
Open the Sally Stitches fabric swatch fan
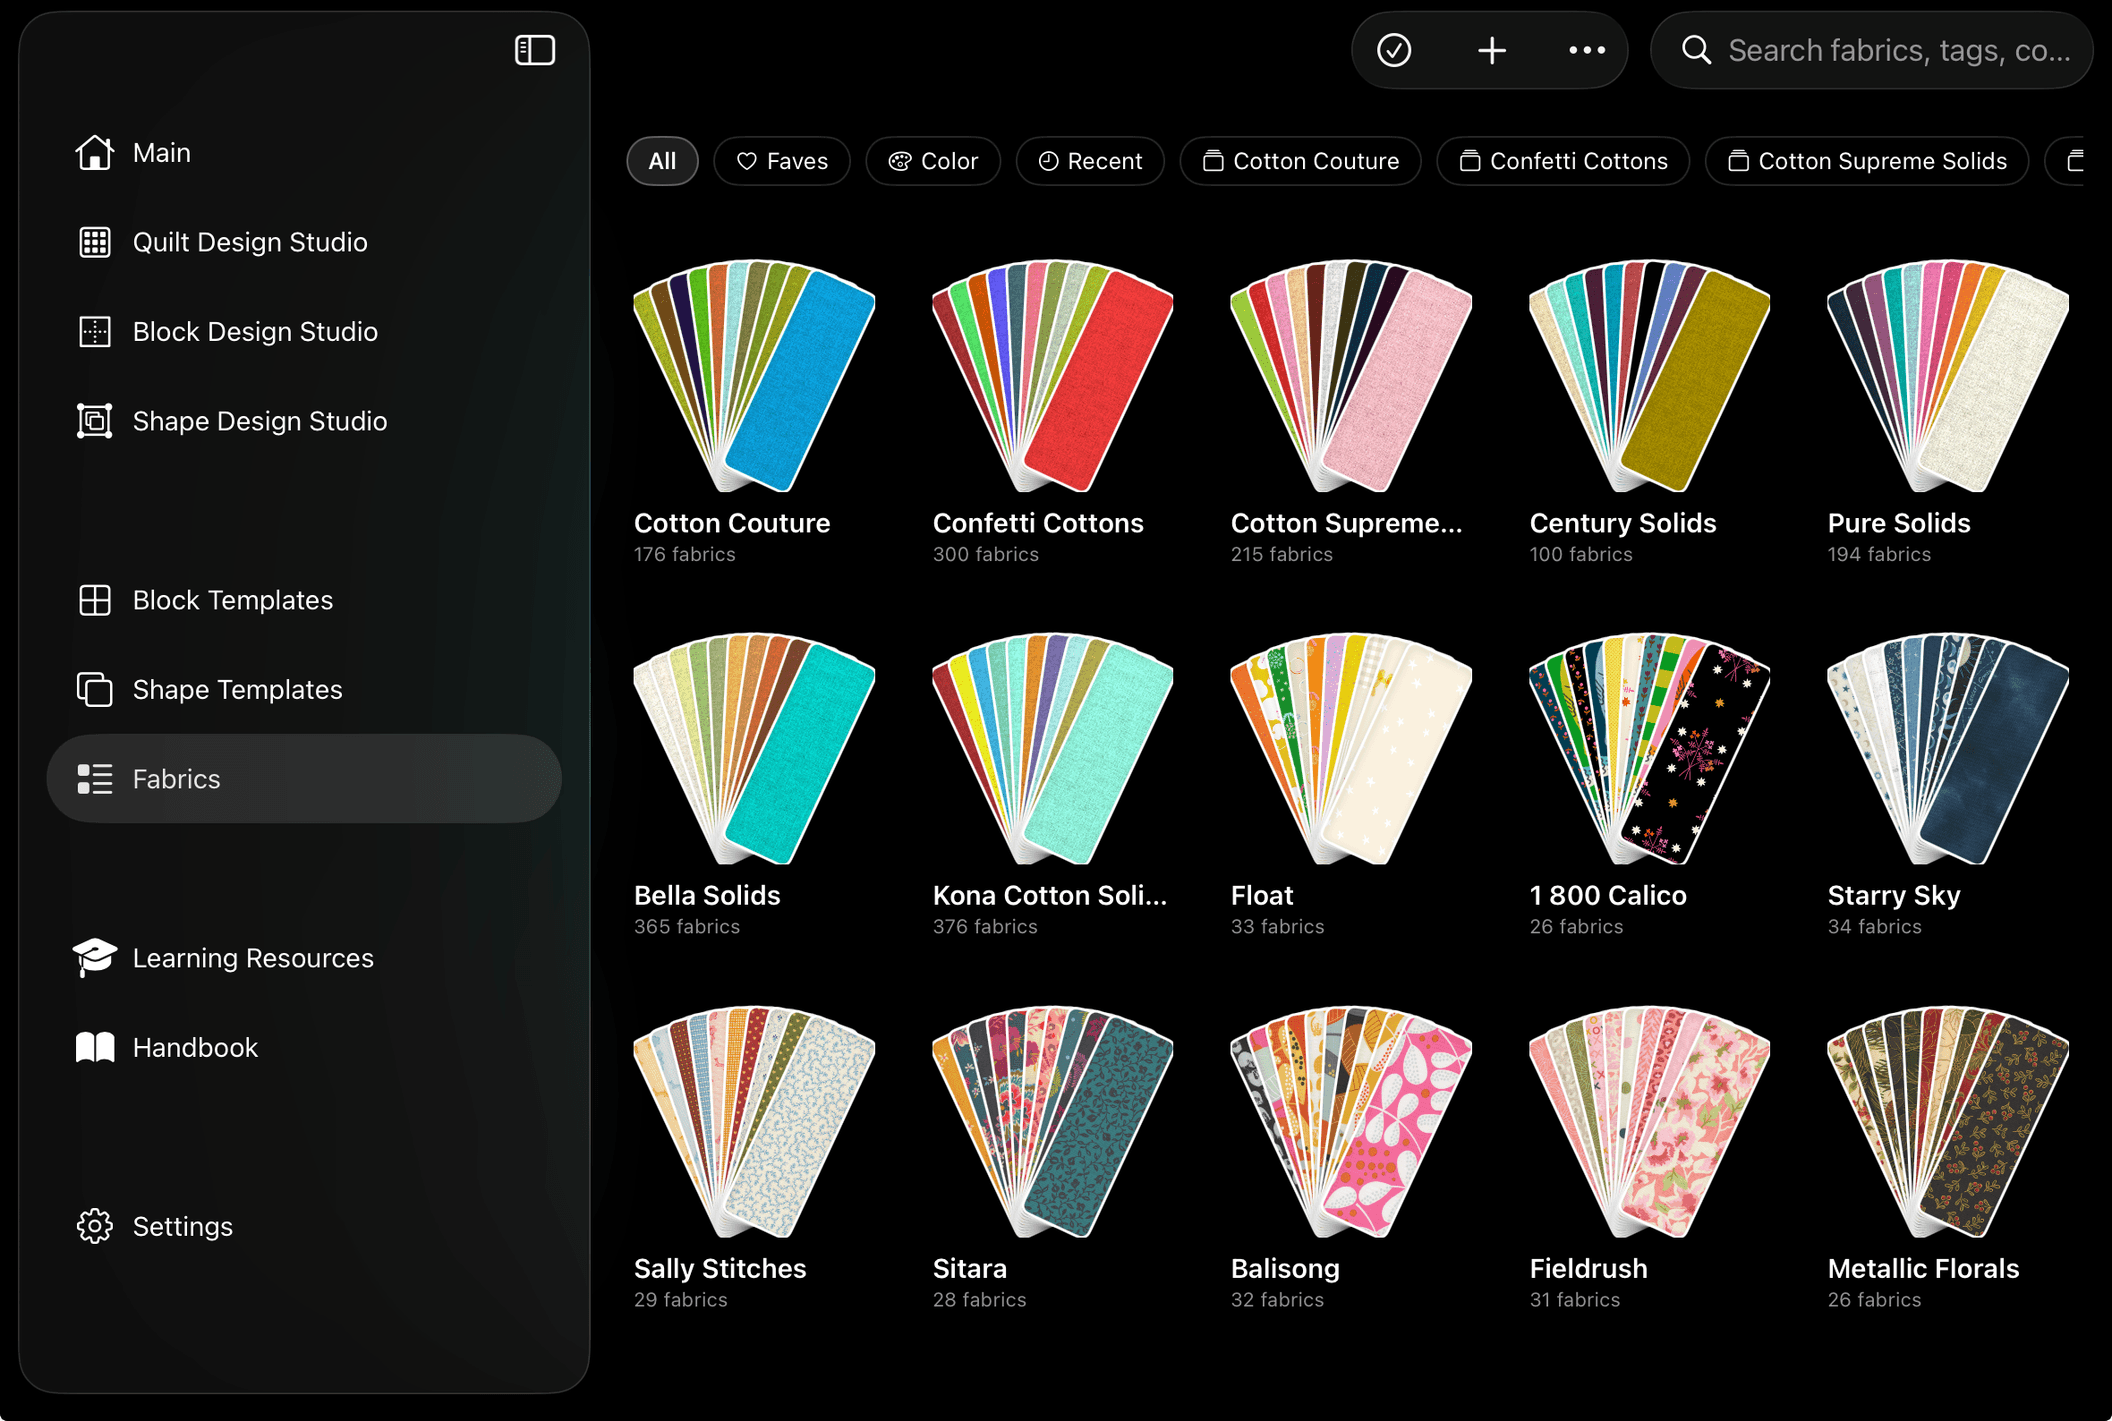(754, 1121)
